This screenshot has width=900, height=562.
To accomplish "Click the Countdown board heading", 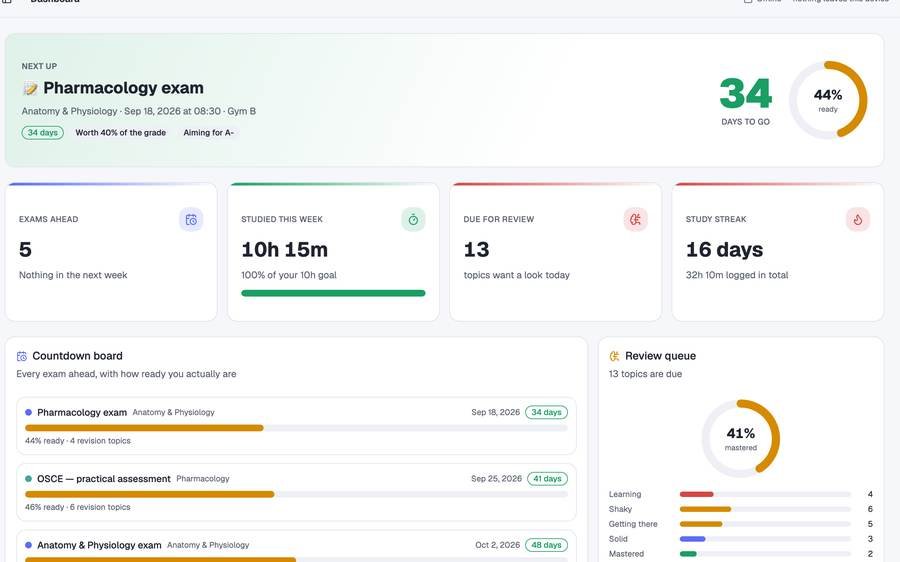I will click(77, 356).
